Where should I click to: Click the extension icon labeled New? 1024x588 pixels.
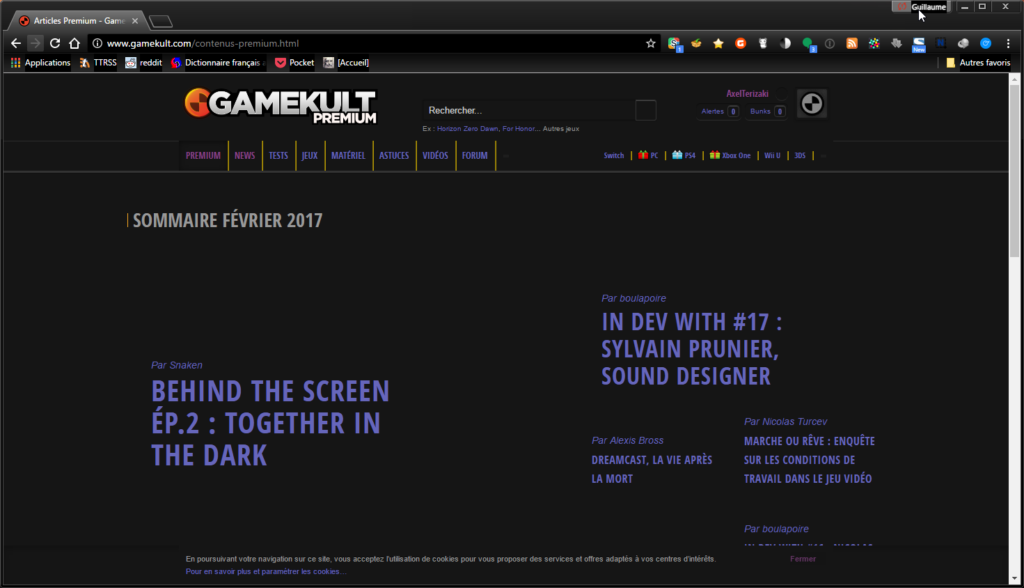919,44
